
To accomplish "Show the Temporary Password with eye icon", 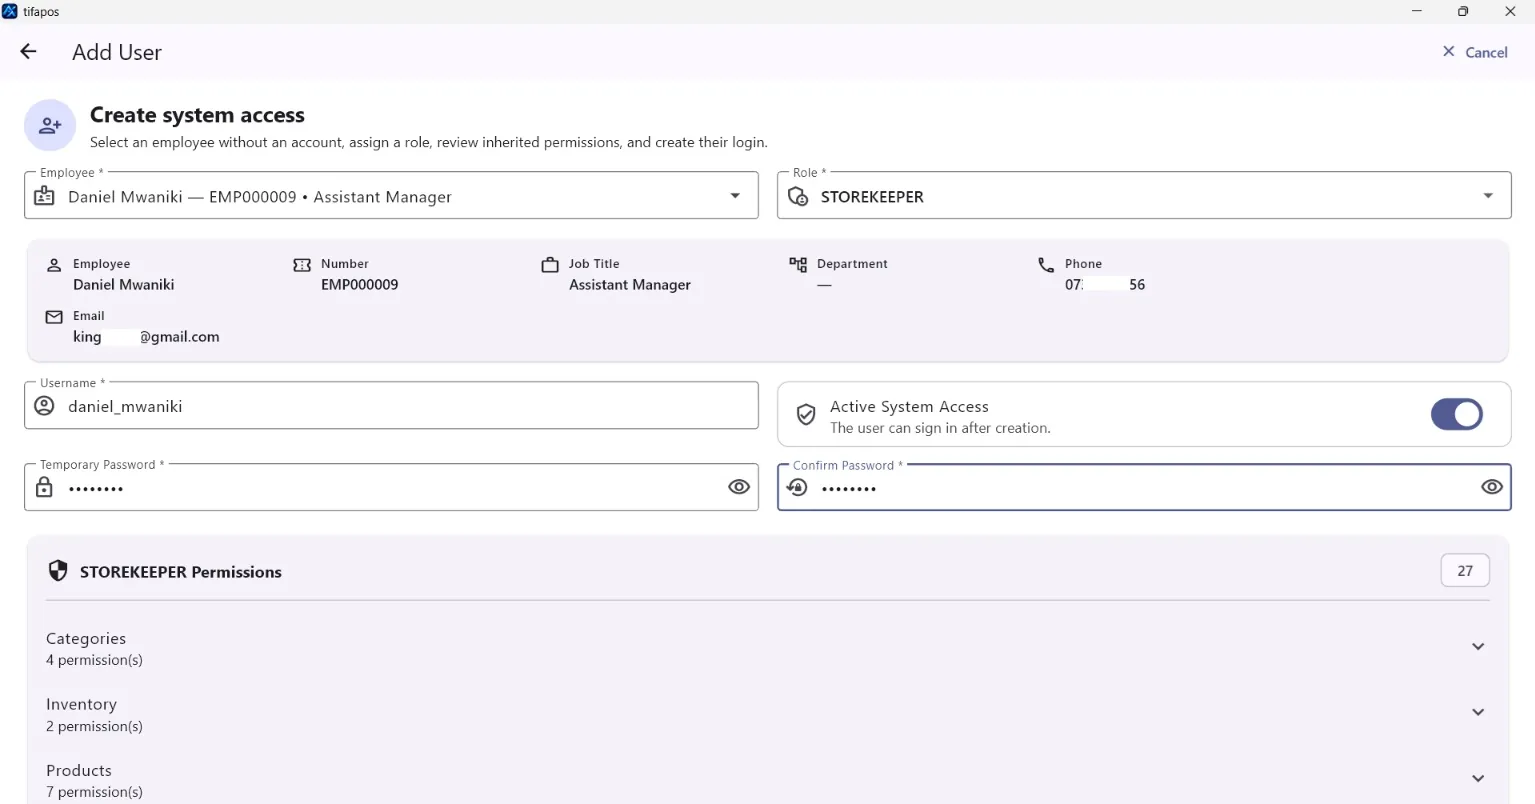I will pyautogui.click(x=739, y=487).
